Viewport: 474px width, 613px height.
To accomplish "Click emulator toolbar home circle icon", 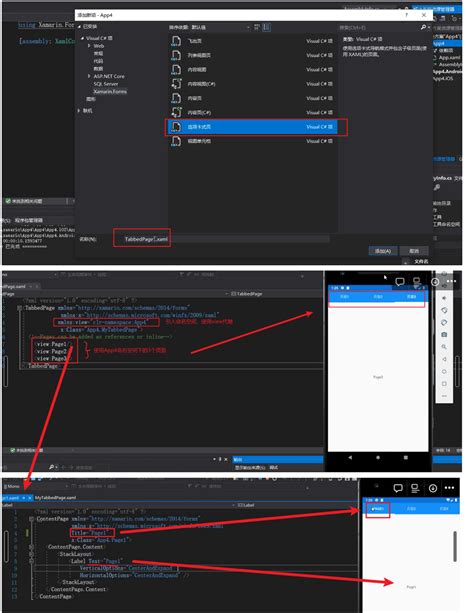I will [444, 371].
